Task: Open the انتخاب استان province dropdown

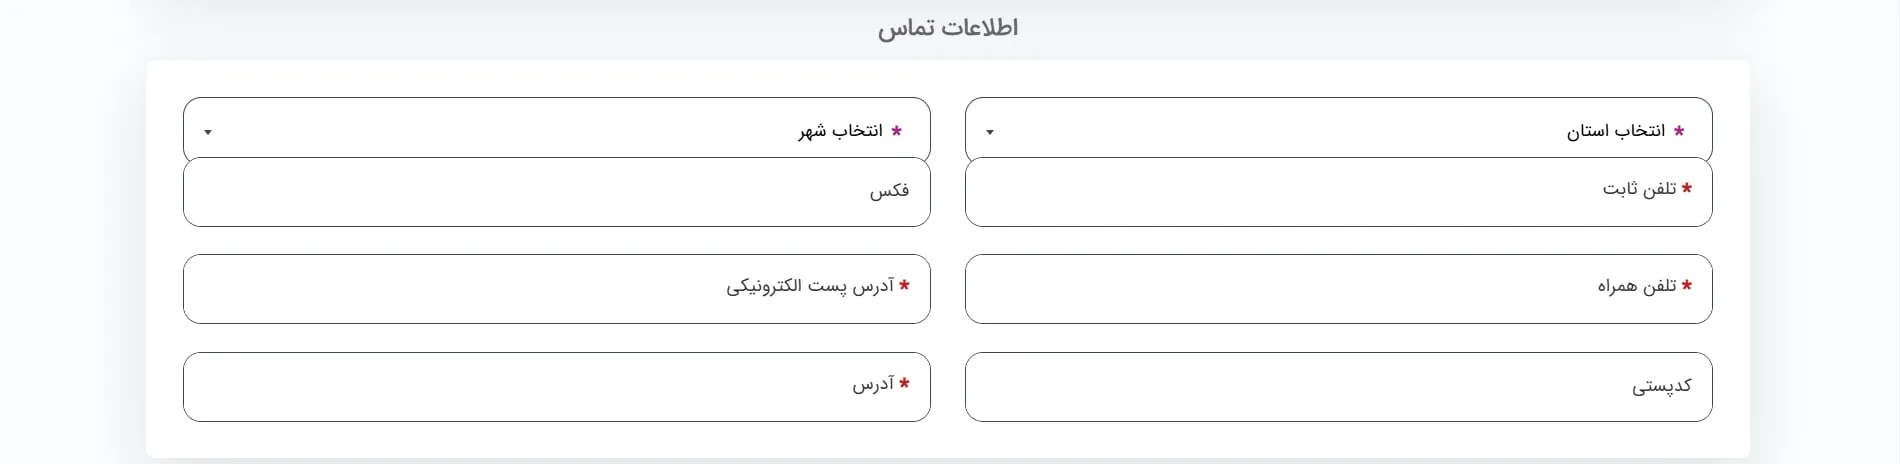Action: click(1338, 130)
